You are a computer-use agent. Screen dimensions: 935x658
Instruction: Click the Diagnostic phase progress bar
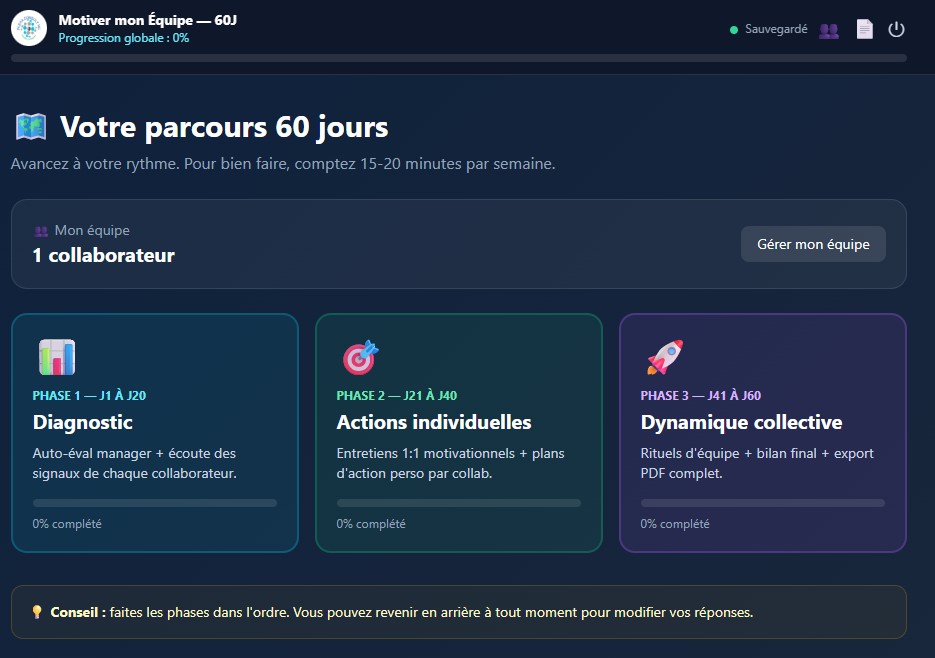[x=155, y=503]
